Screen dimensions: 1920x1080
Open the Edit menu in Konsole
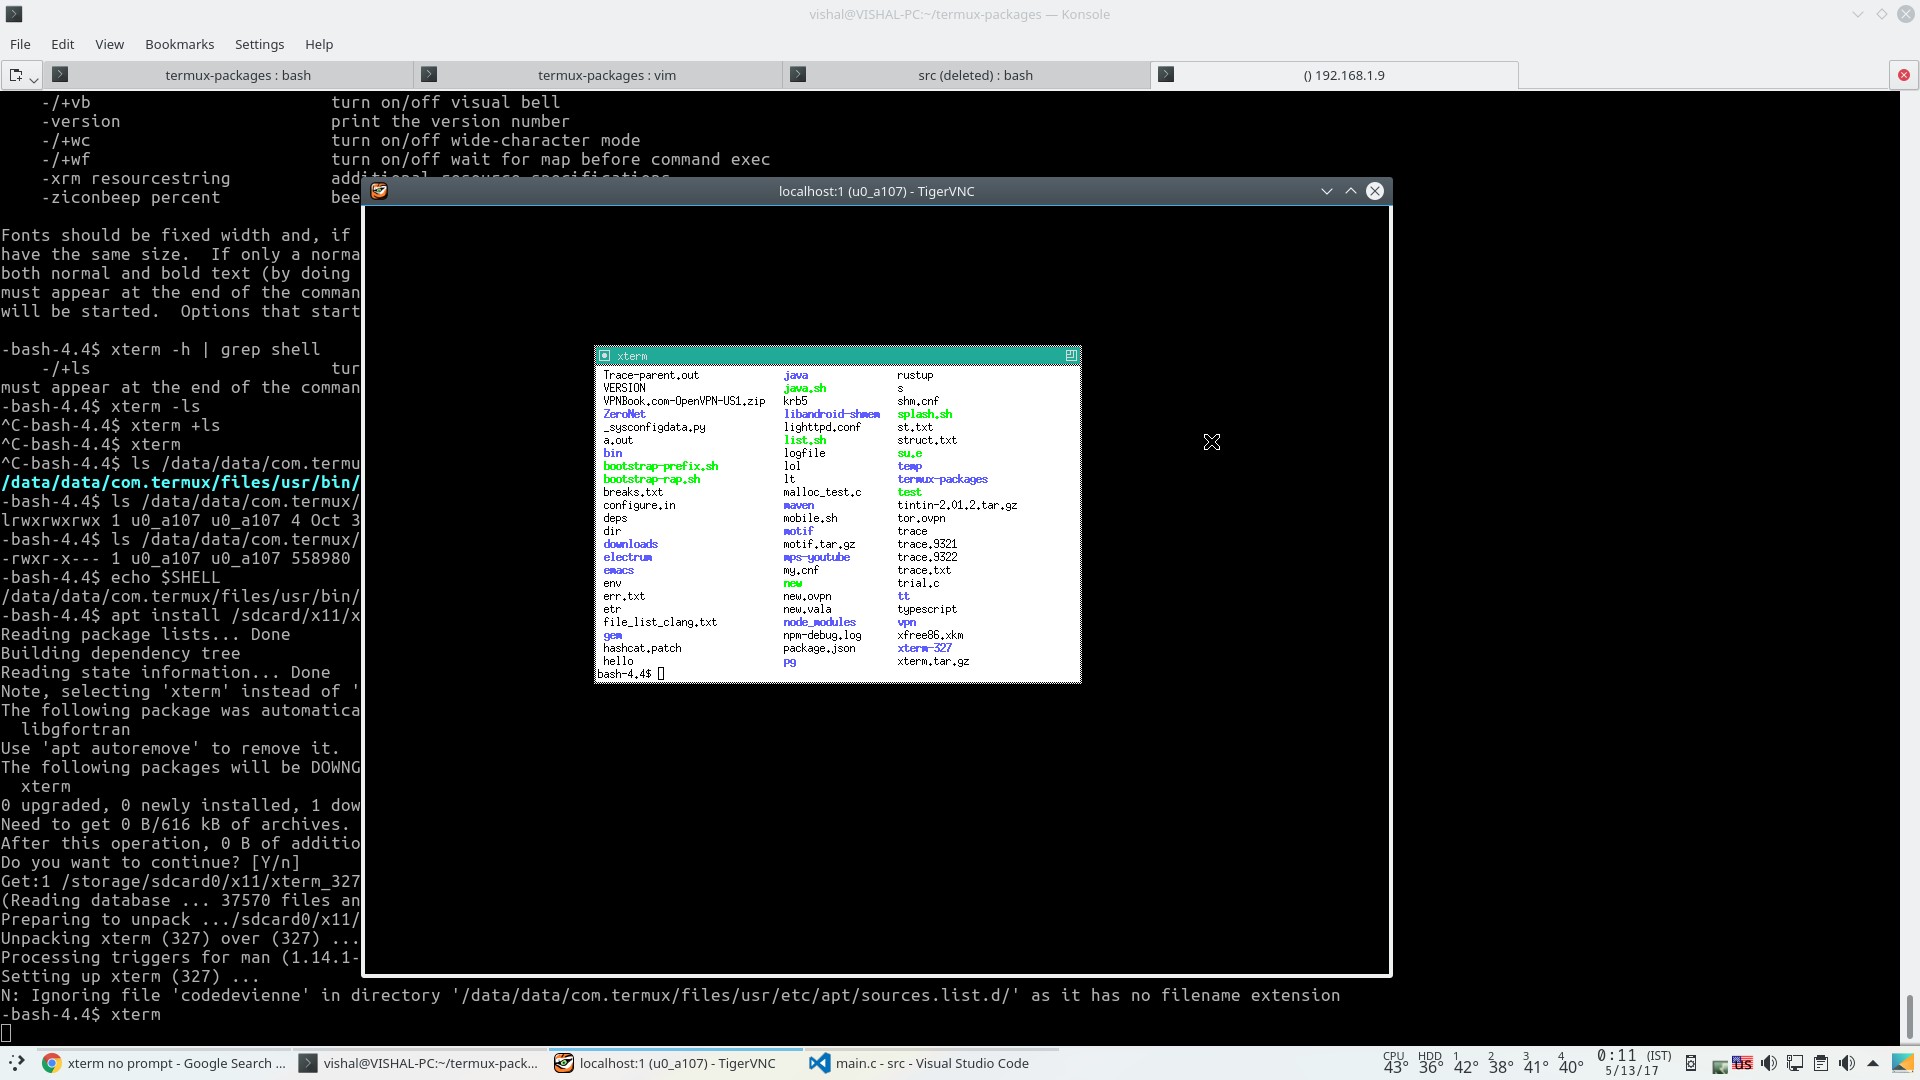click(x=63, y=44)
